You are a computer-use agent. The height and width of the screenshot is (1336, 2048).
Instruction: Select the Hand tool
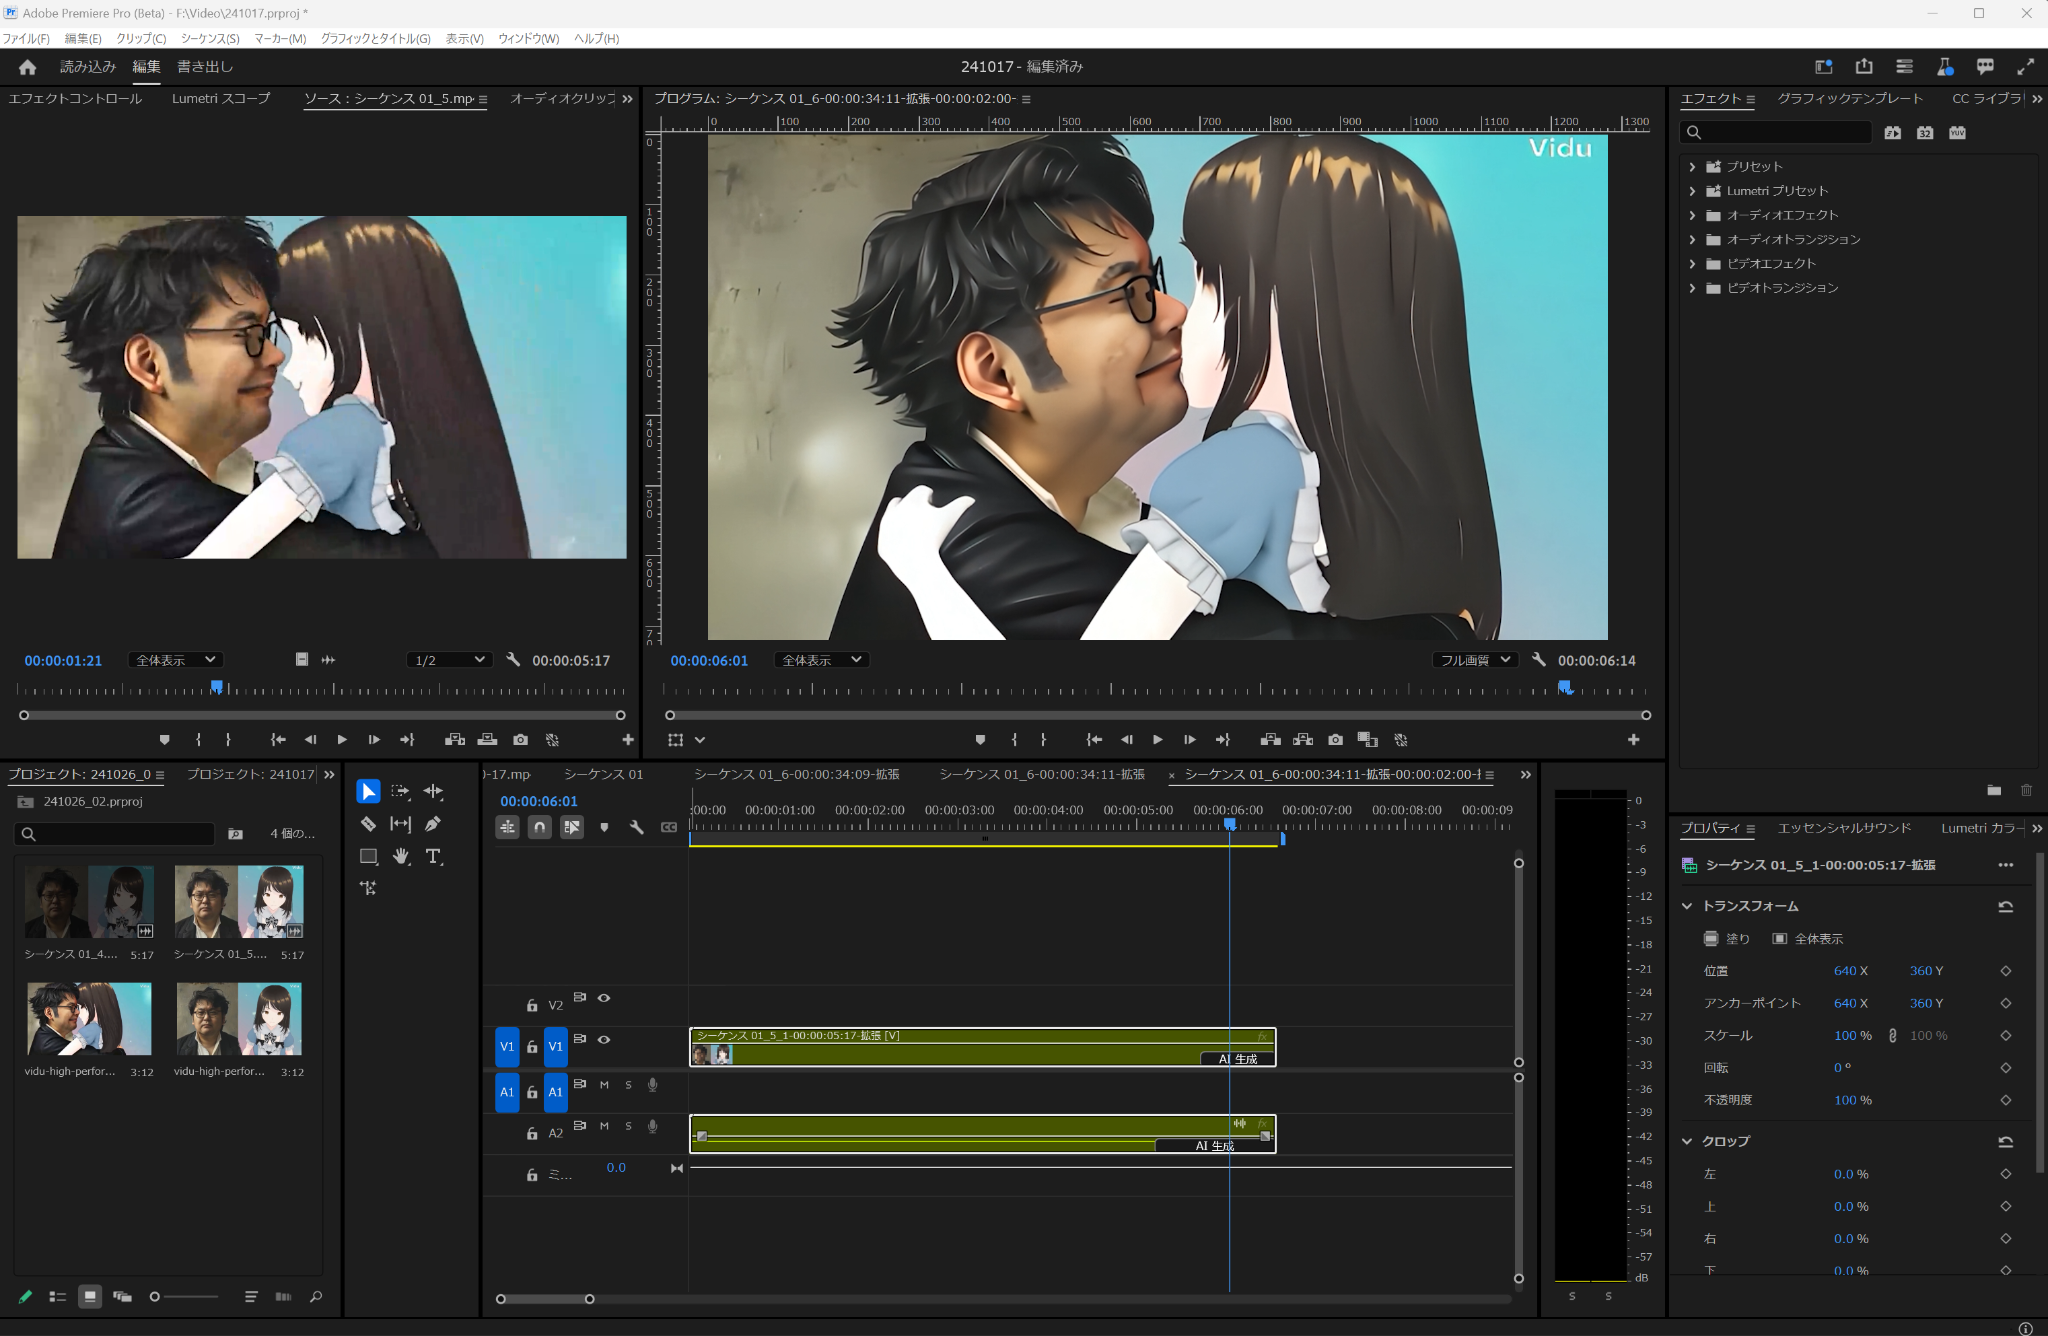click(400, 856)
